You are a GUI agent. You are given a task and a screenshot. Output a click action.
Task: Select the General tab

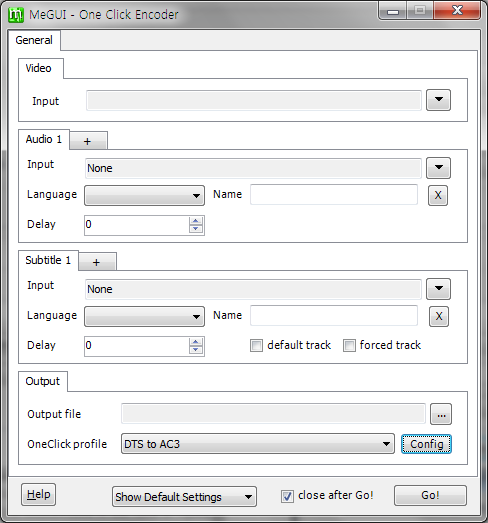pos(34,40)
